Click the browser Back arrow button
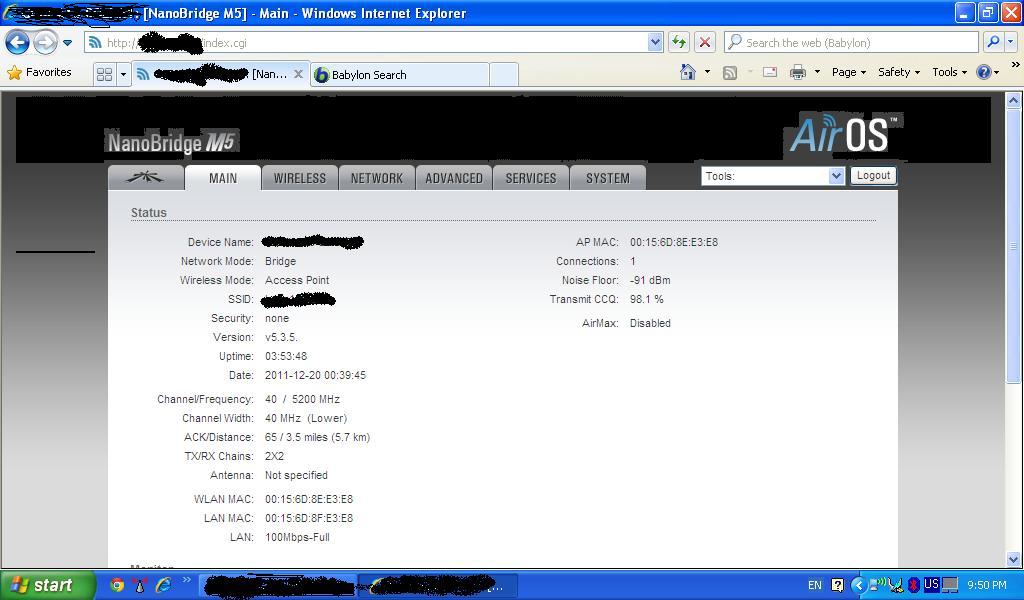This screenshot has height=600, width=1024. [17, 43]
